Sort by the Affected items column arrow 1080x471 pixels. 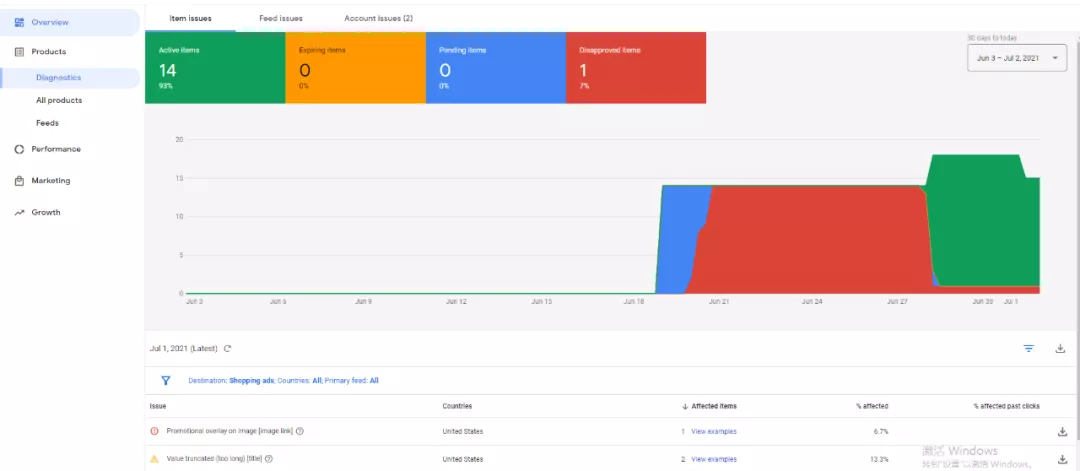[x=684, y=407]
